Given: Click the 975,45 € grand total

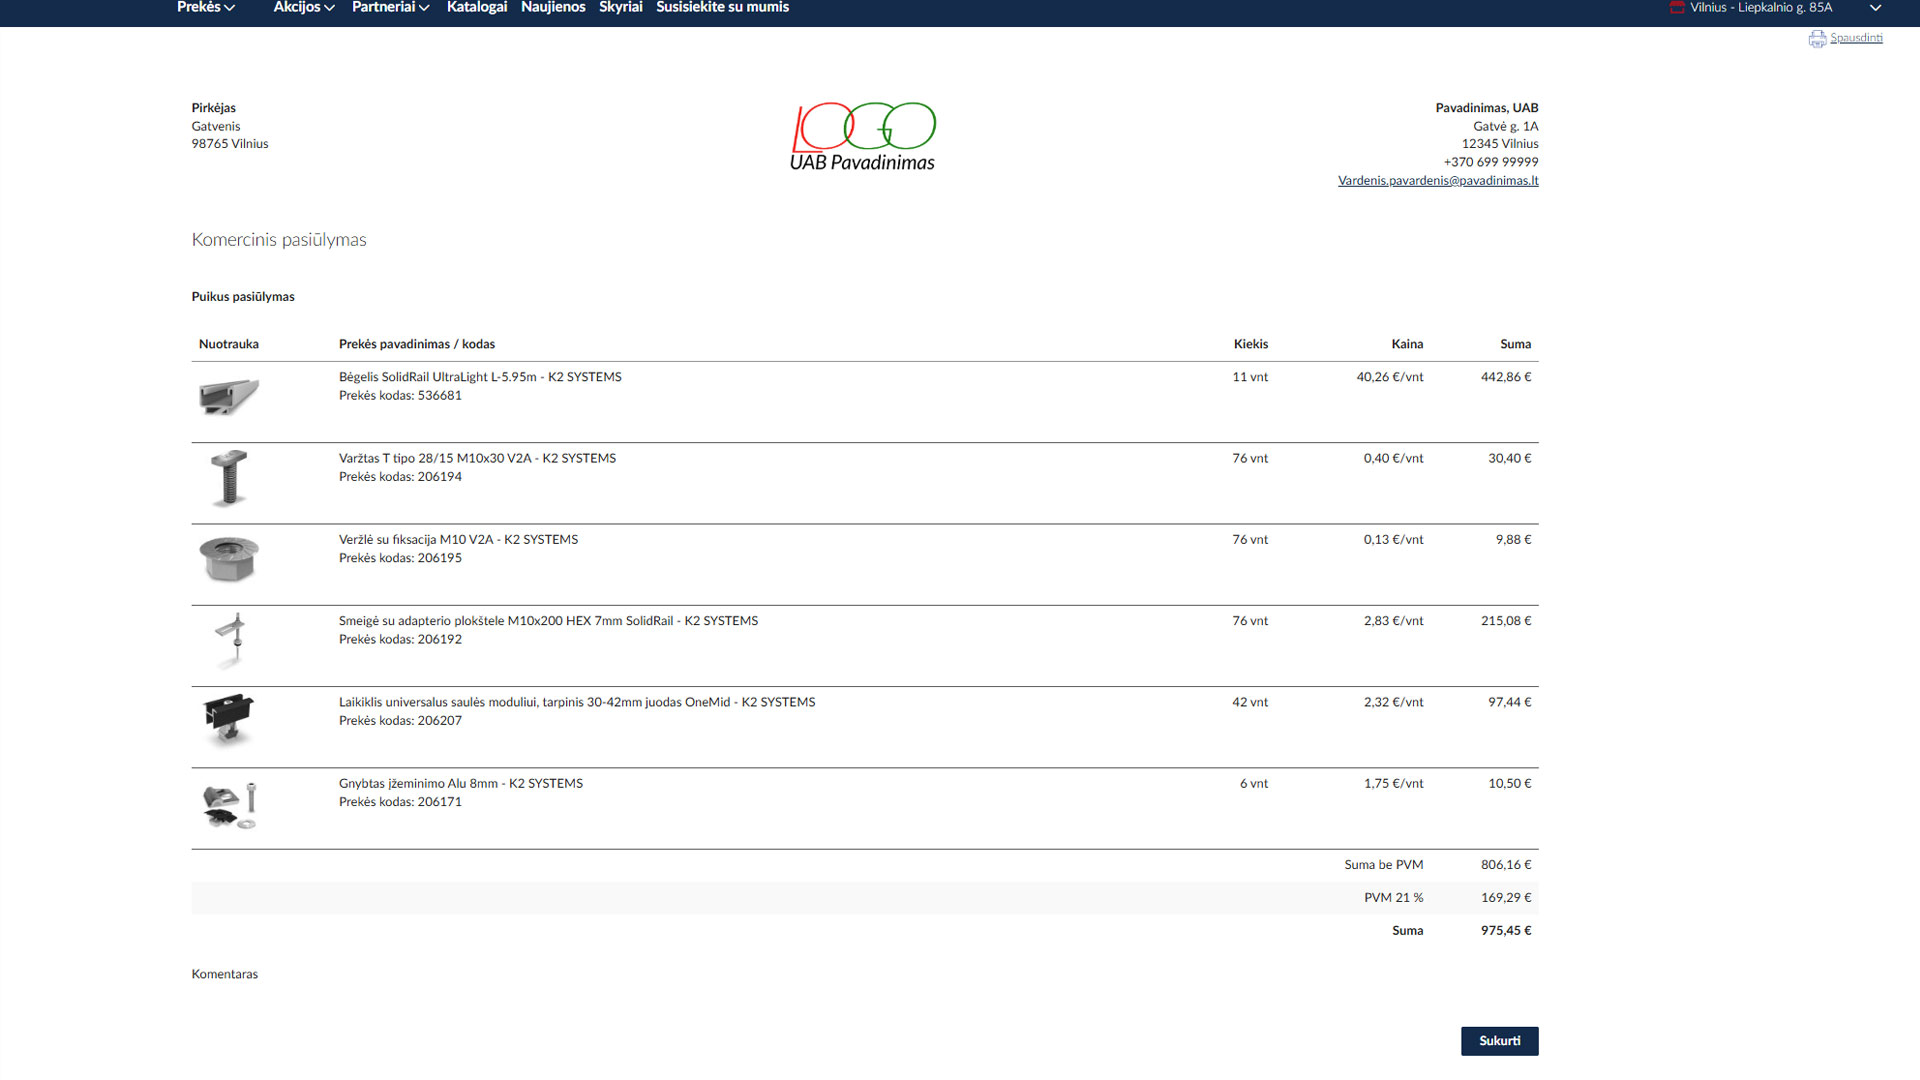Looking at the screenshot, I should [1506, 931].
